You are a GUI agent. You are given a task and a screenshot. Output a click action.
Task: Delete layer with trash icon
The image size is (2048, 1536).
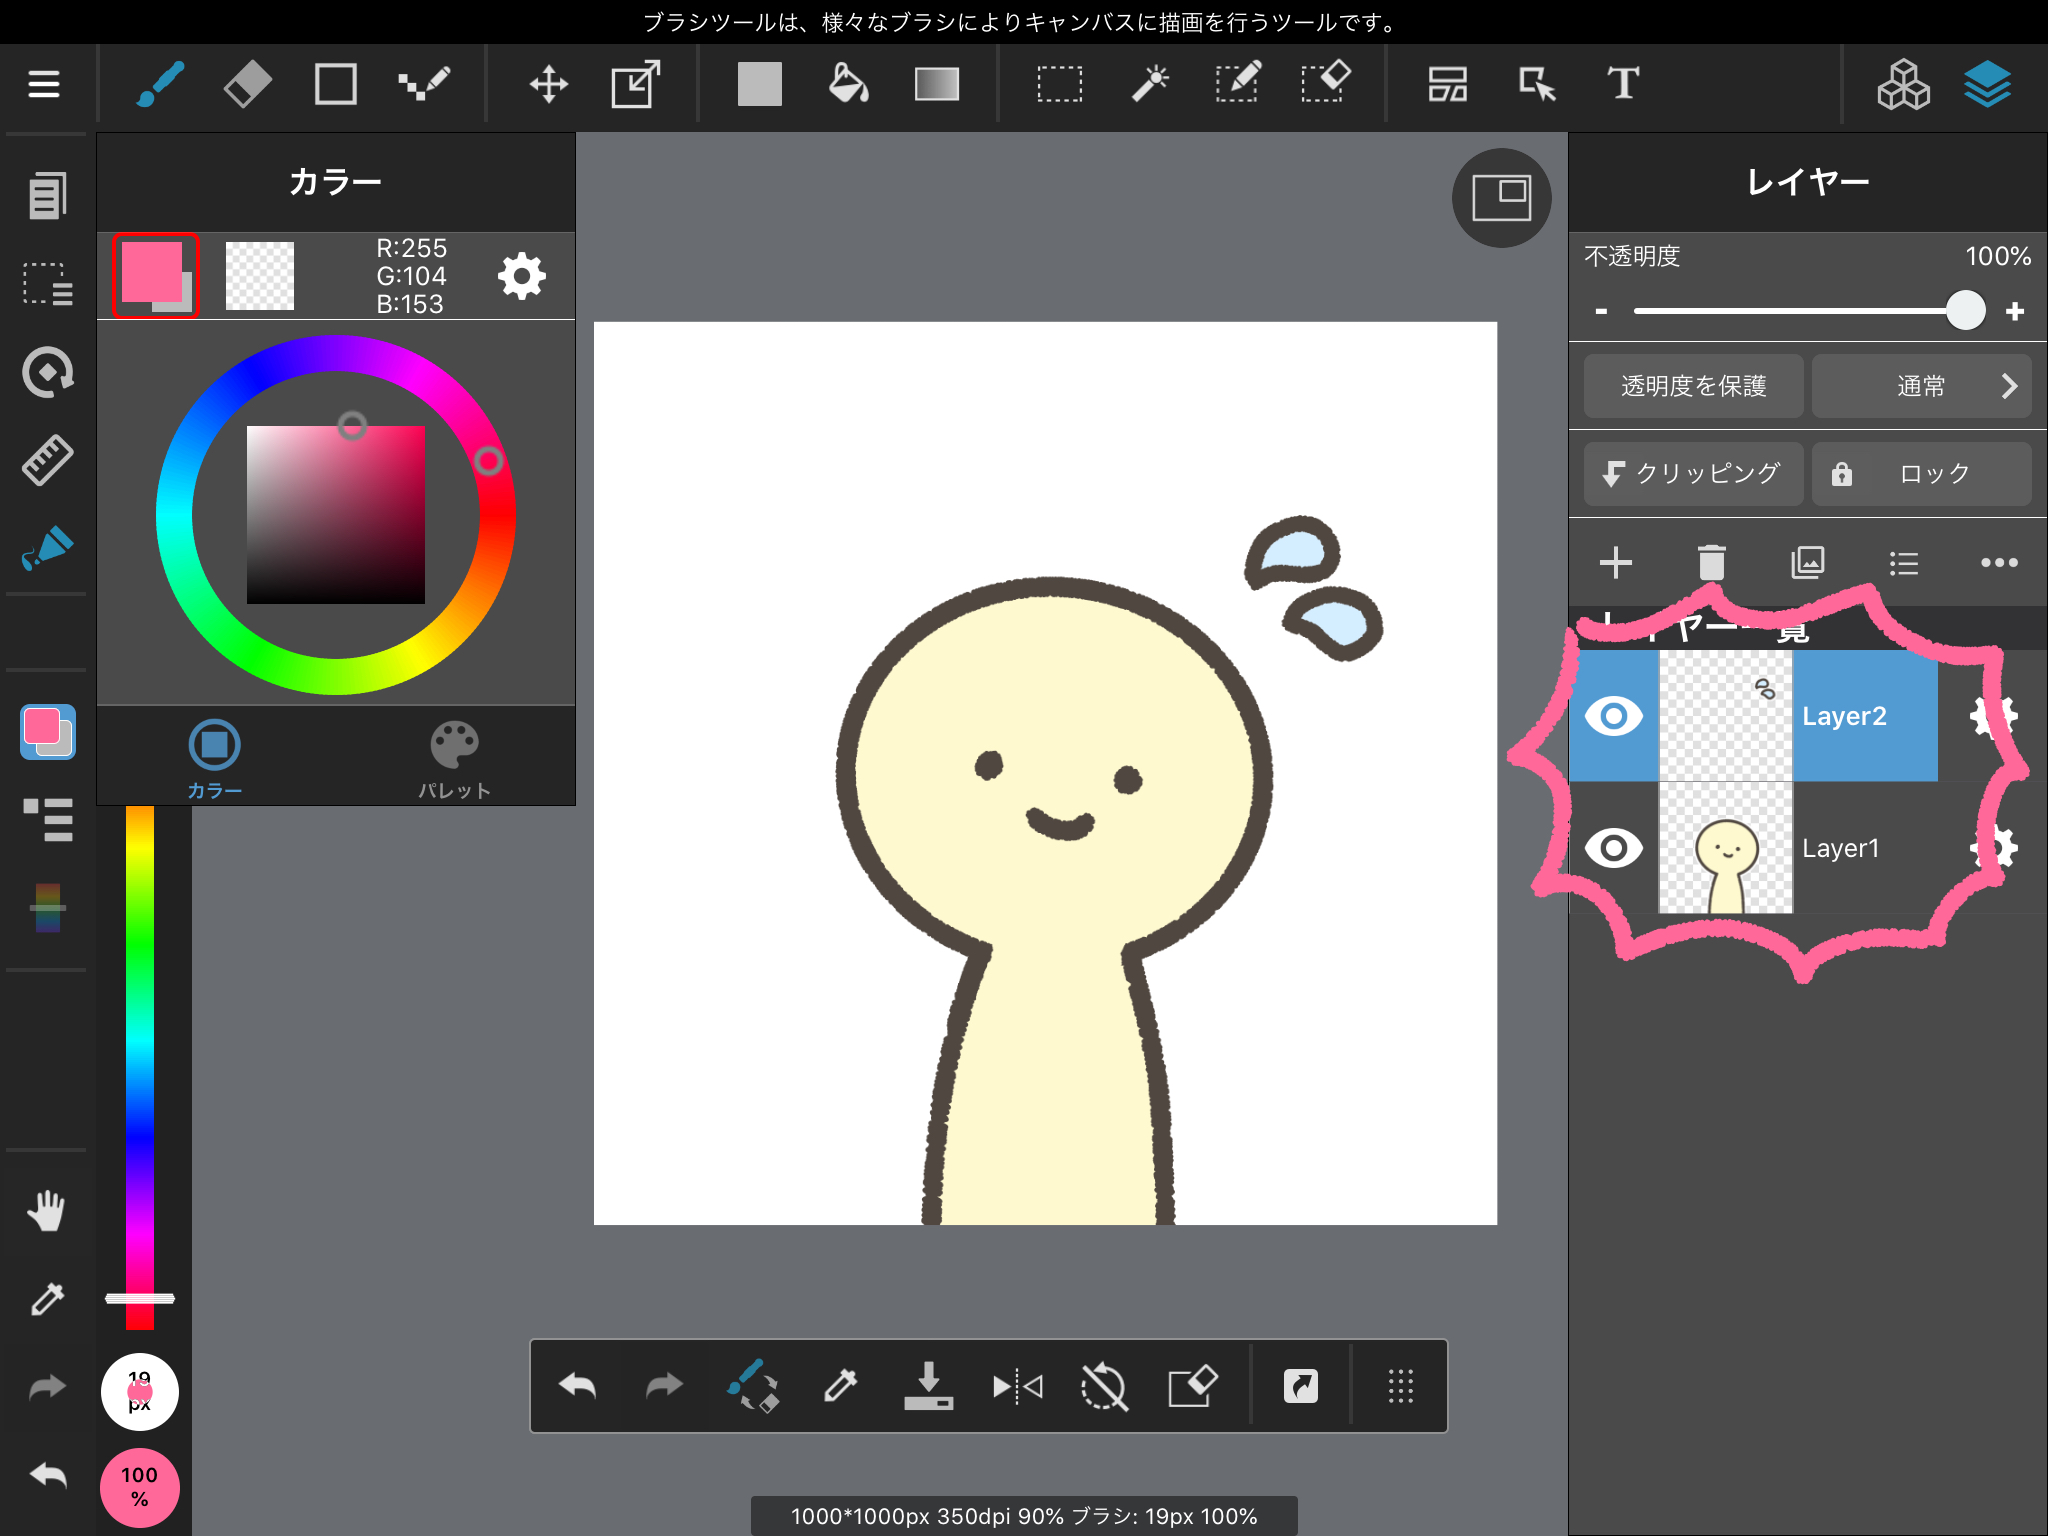tap(1711, 563)
